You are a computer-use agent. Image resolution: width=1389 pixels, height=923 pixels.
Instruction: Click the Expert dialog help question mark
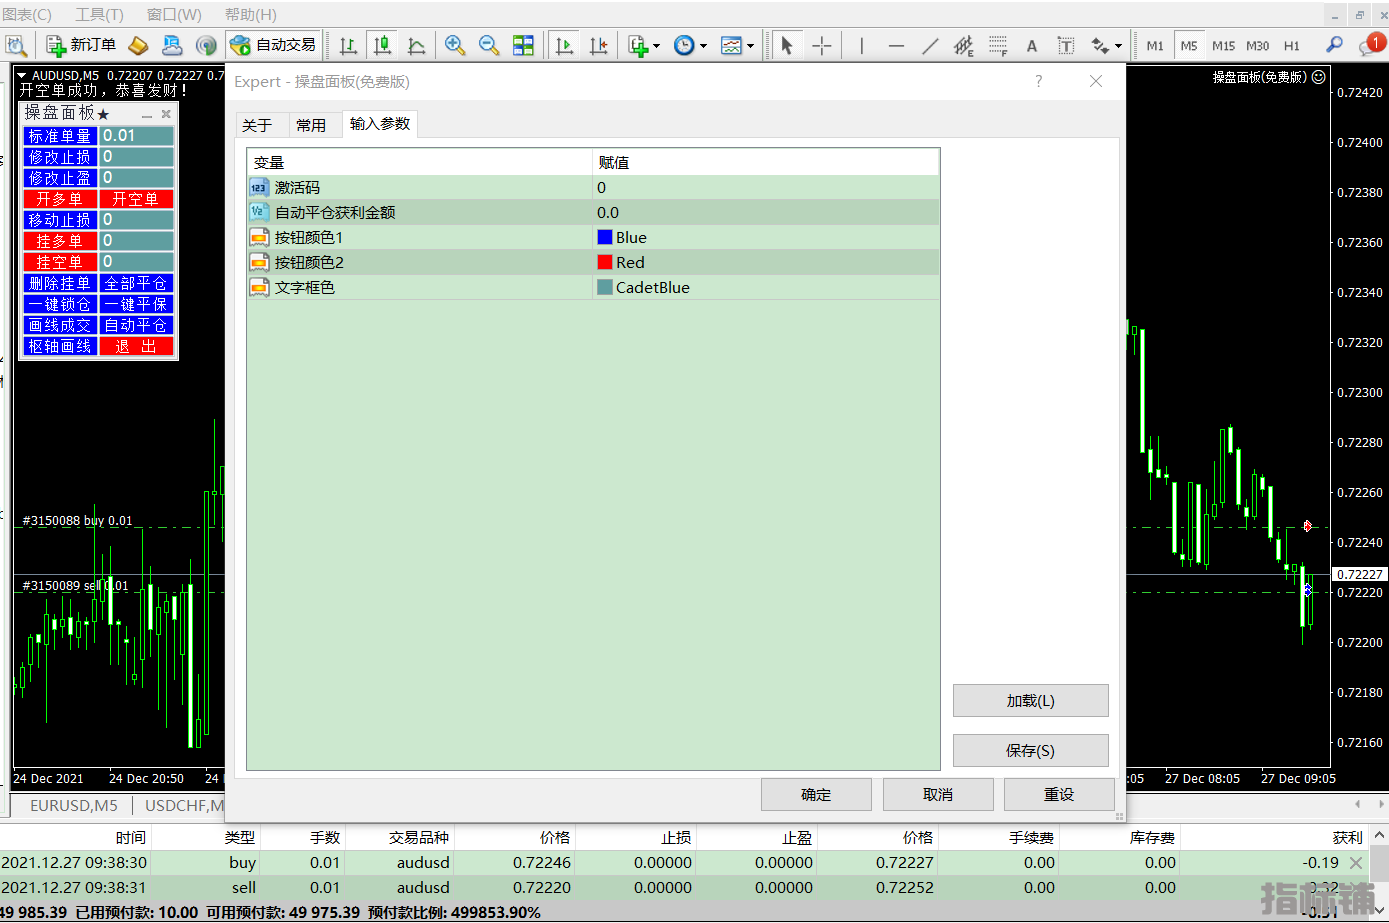(x=1038, y=82)
